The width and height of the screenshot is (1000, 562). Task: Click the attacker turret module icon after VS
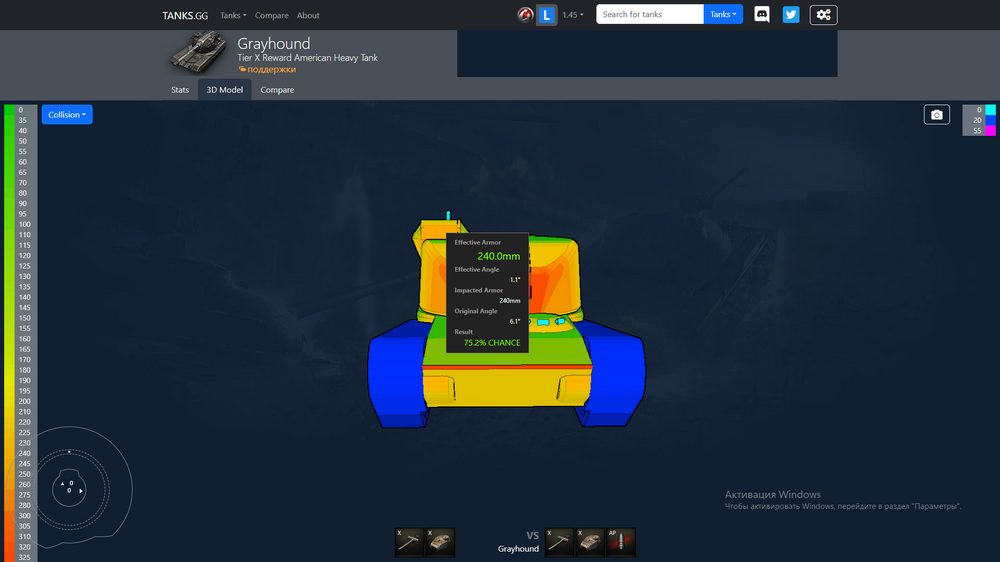590,542
